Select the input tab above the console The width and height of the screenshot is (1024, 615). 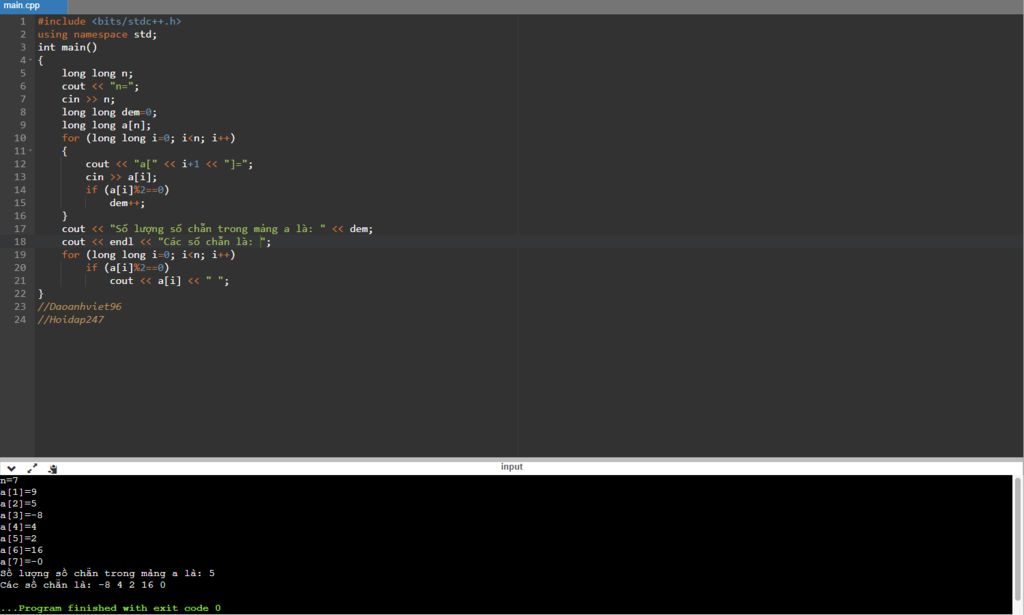[511, 467]
